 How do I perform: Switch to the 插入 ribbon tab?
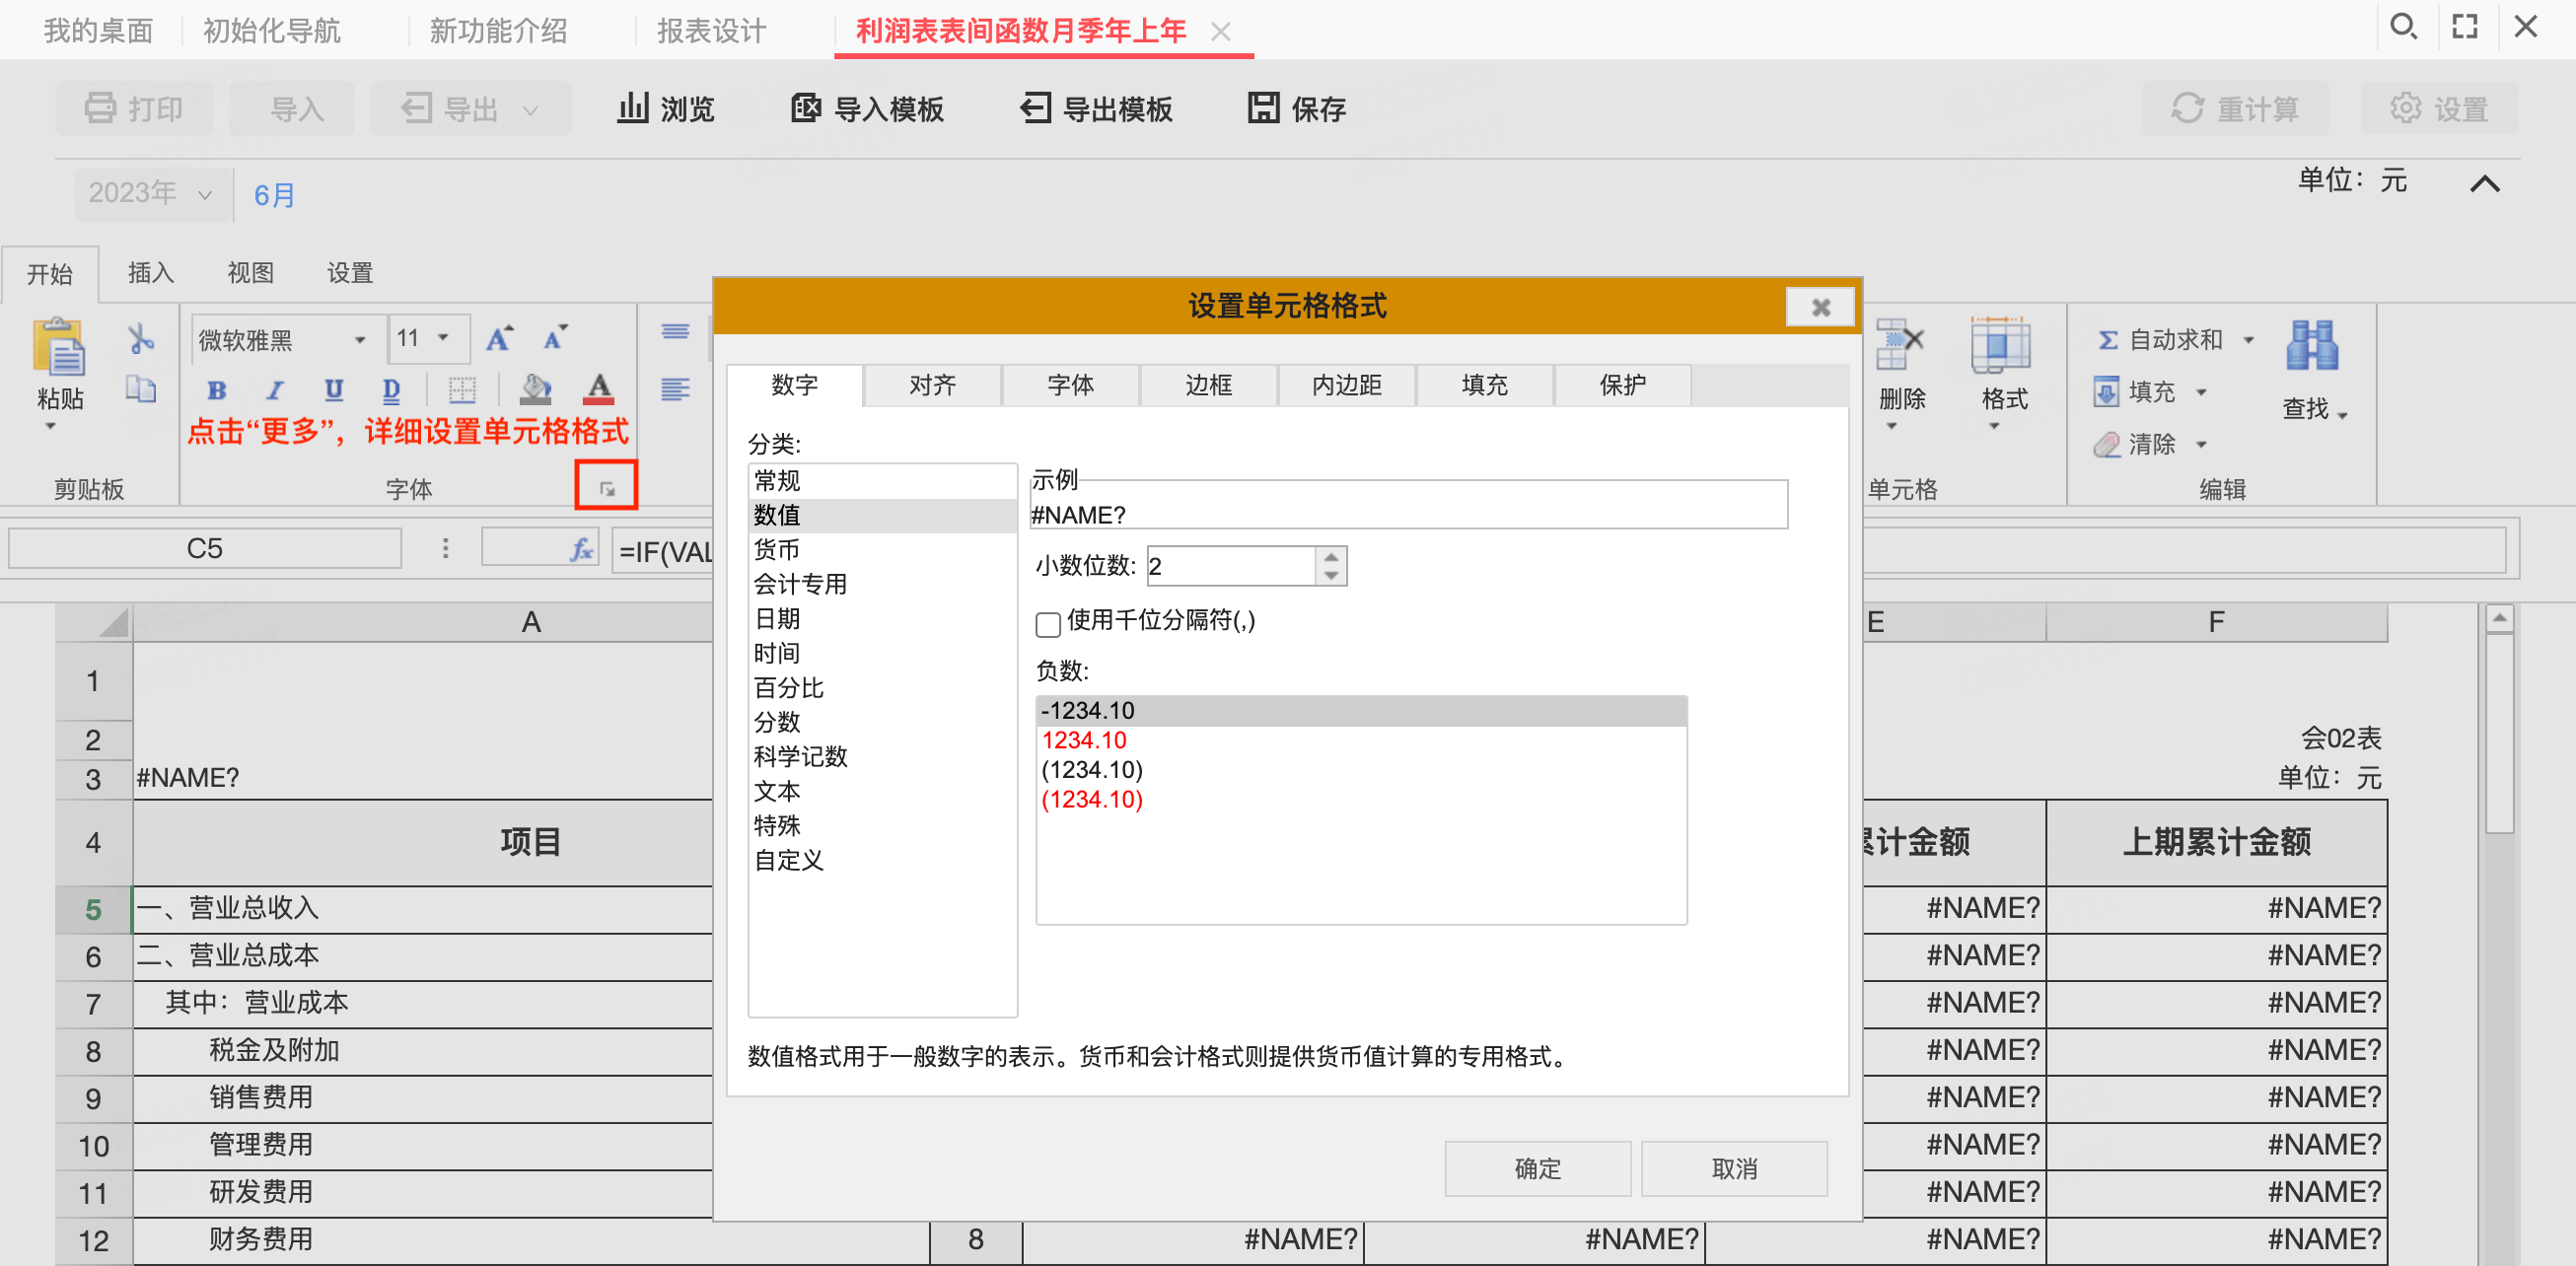149,273
